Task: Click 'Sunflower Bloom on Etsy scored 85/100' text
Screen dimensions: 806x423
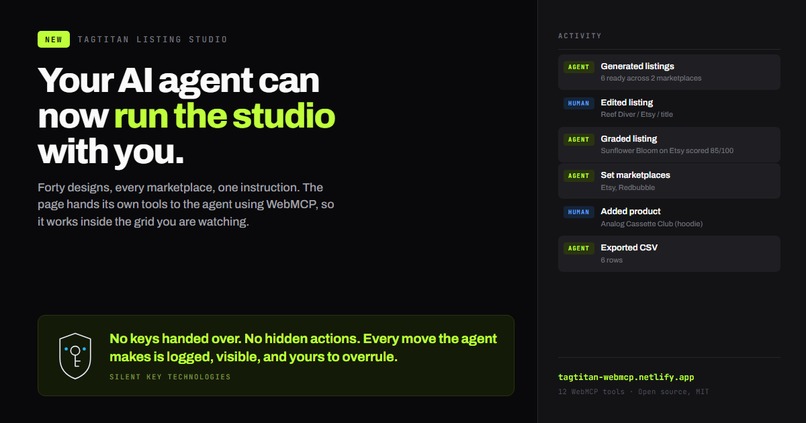Action: pos(667,151)
